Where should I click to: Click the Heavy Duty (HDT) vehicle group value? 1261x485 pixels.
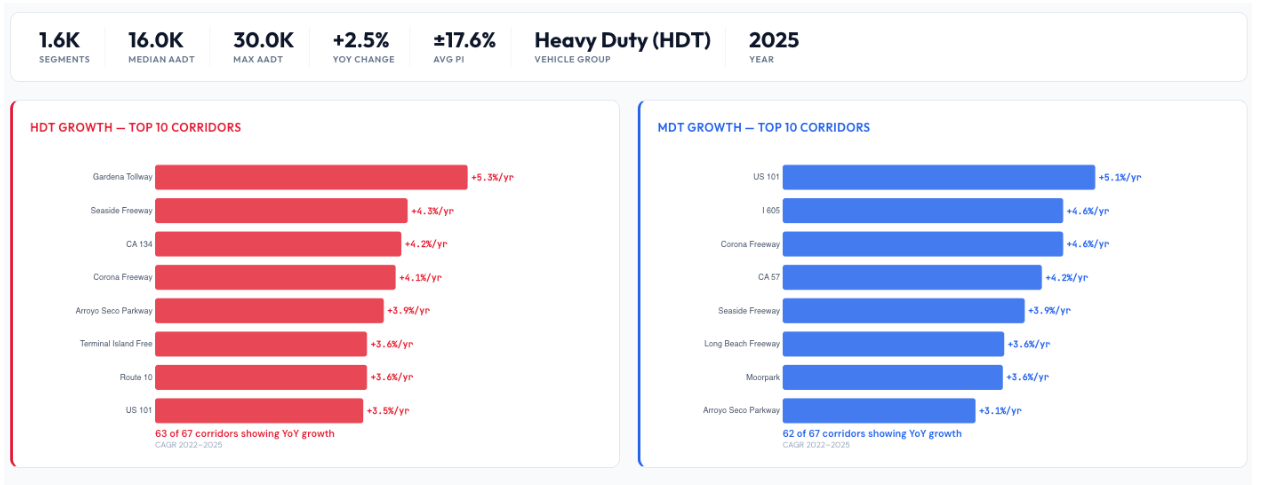[622, 40]
